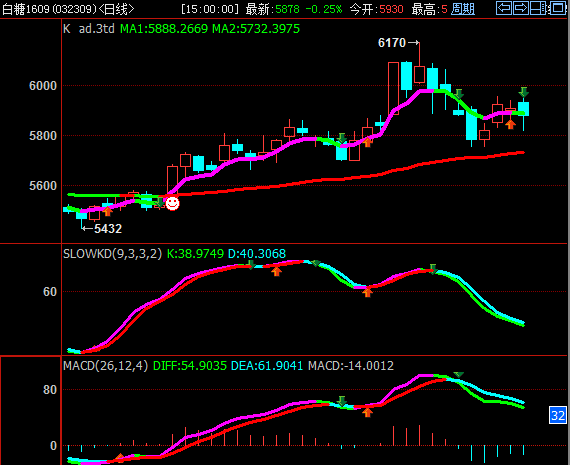The image size is (570, 465).
Task: Click the 6170 high price annotation
Action: (392, 43)
